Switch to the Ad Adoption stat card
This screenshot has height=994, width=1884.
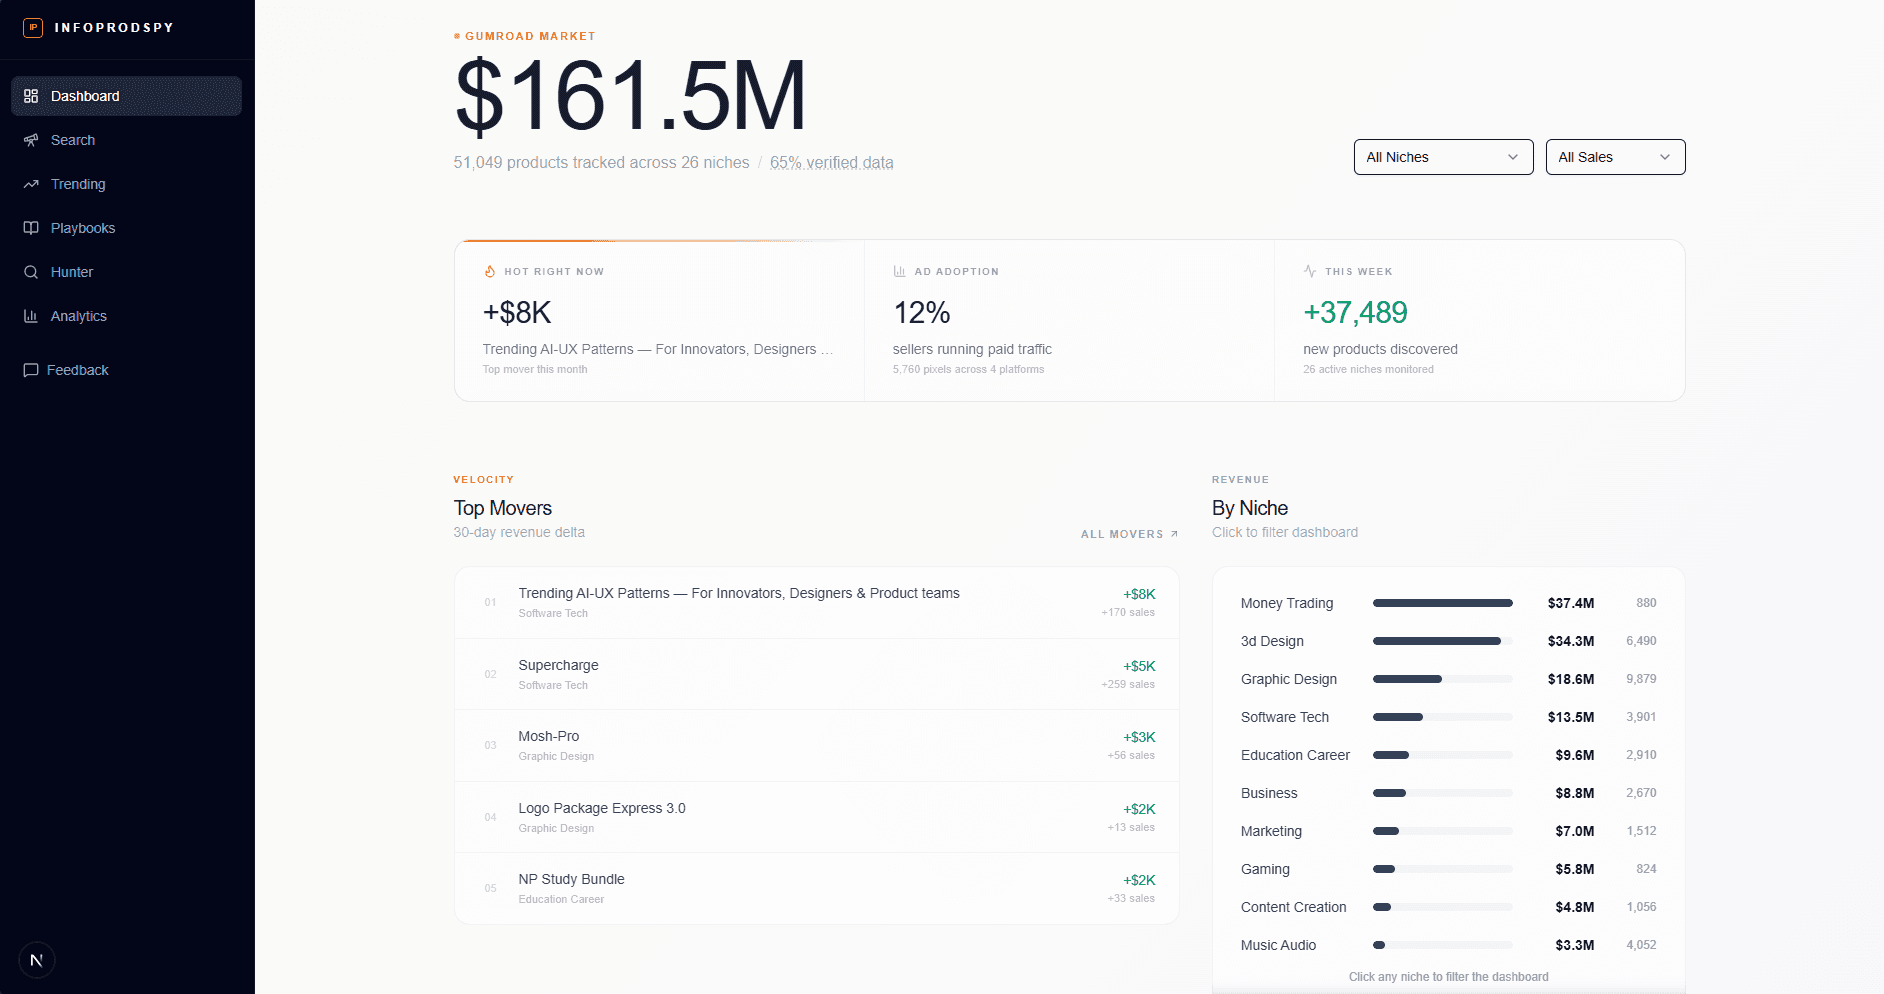click(x=1069, y=320)
